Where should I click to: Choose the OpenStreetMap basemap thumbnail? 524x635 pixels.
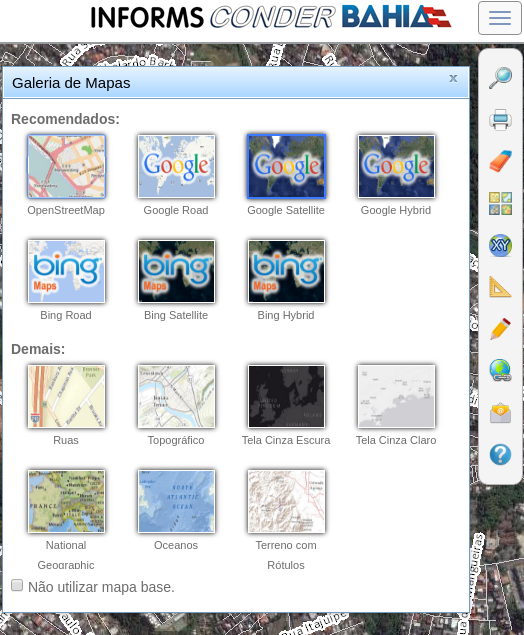(x=66, y=166)
